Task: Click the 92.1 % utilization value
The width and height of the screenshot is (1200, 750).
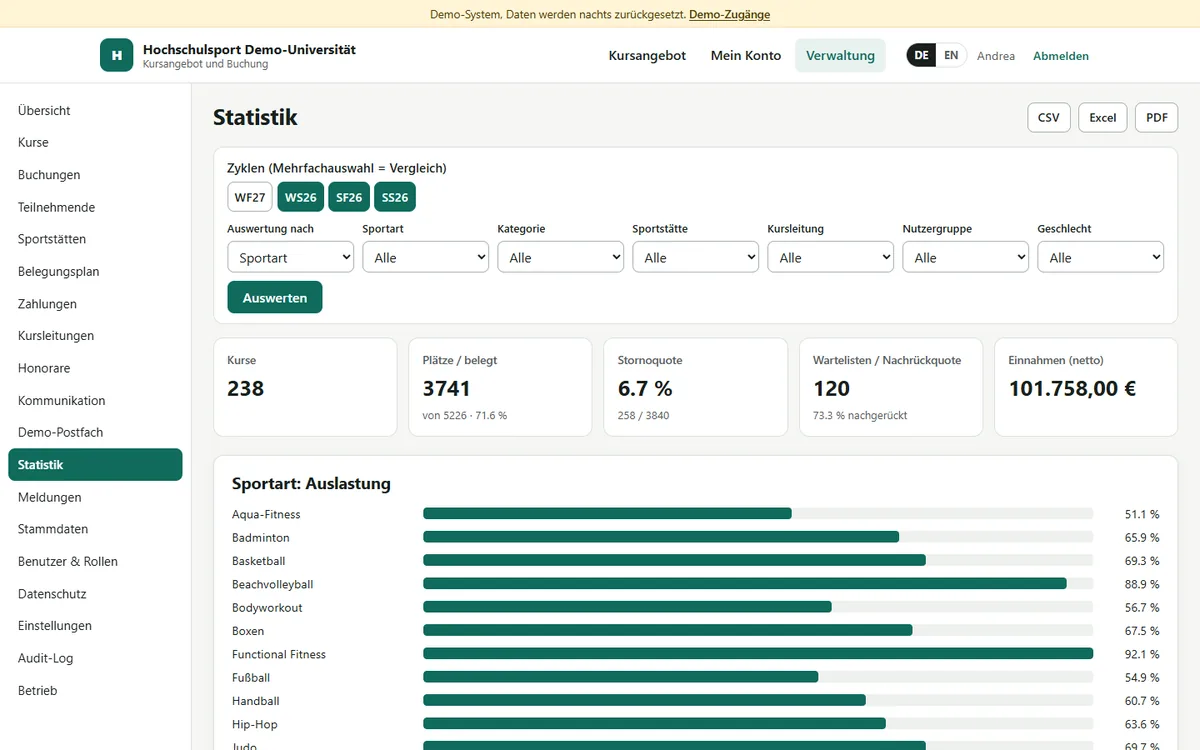Action: tap(1142, 655)
